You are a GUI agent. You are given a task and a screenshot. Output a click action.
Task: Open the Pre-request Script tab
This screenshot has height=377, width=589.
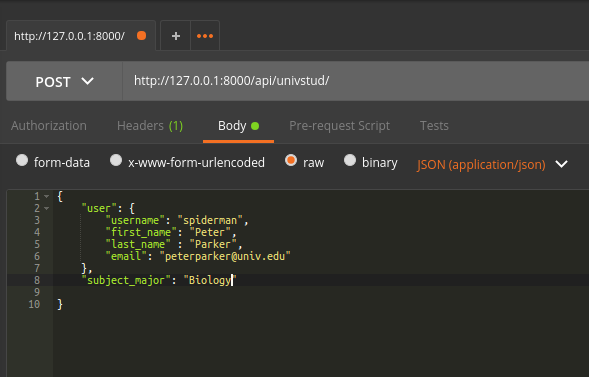[x=340, y=126]
